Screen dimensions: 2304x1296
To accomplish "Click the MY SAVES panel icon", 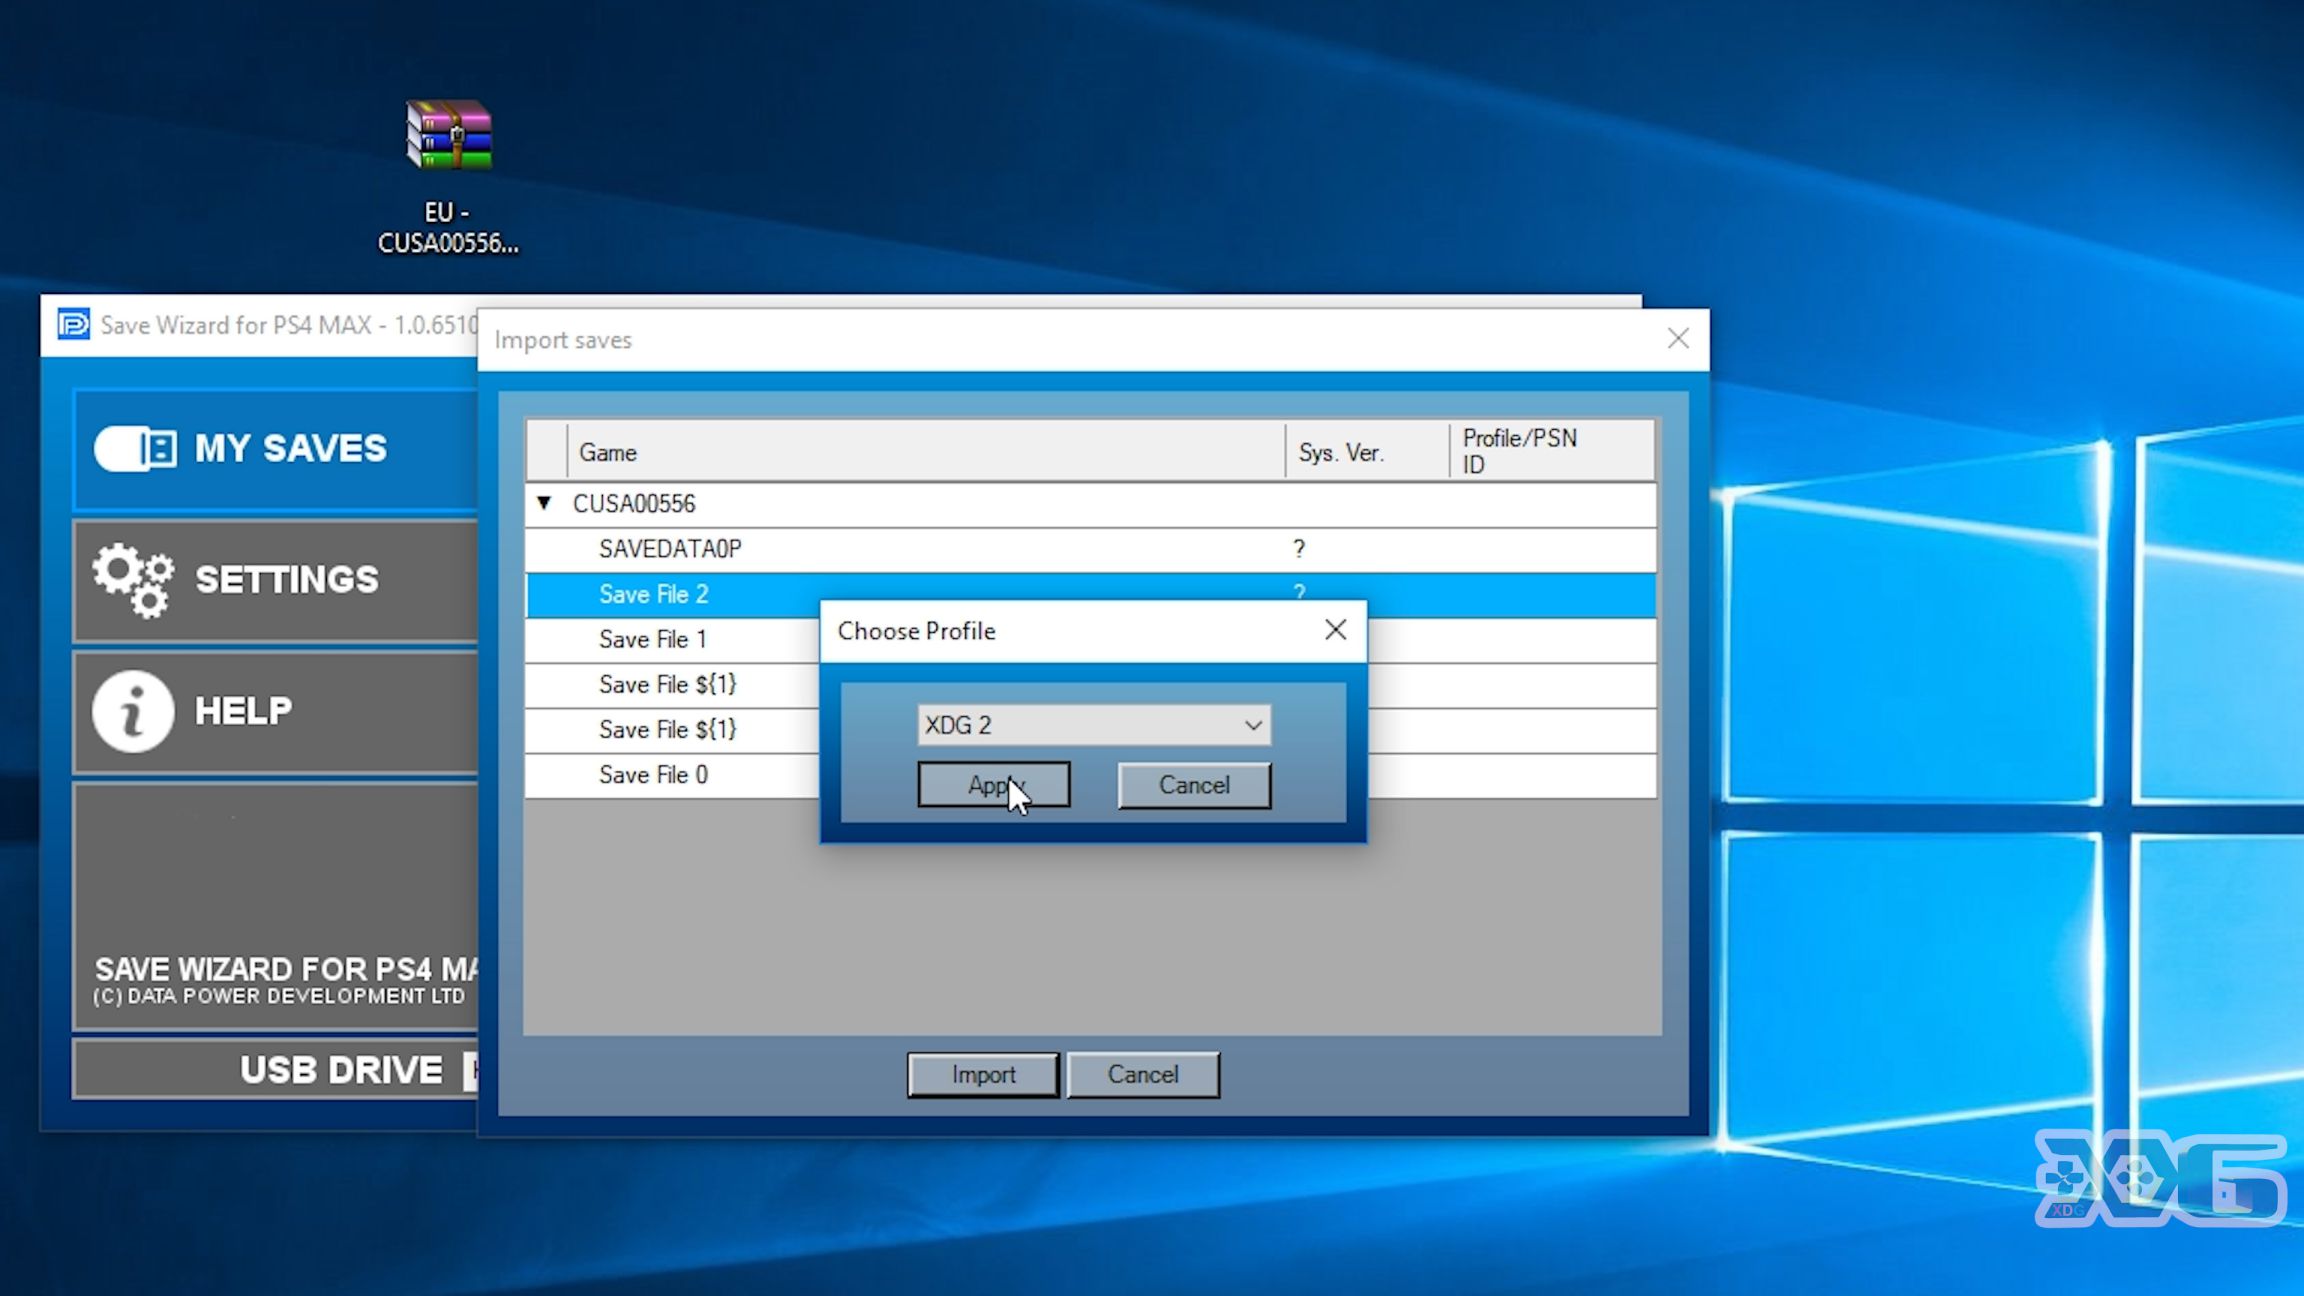I will 138,448.
